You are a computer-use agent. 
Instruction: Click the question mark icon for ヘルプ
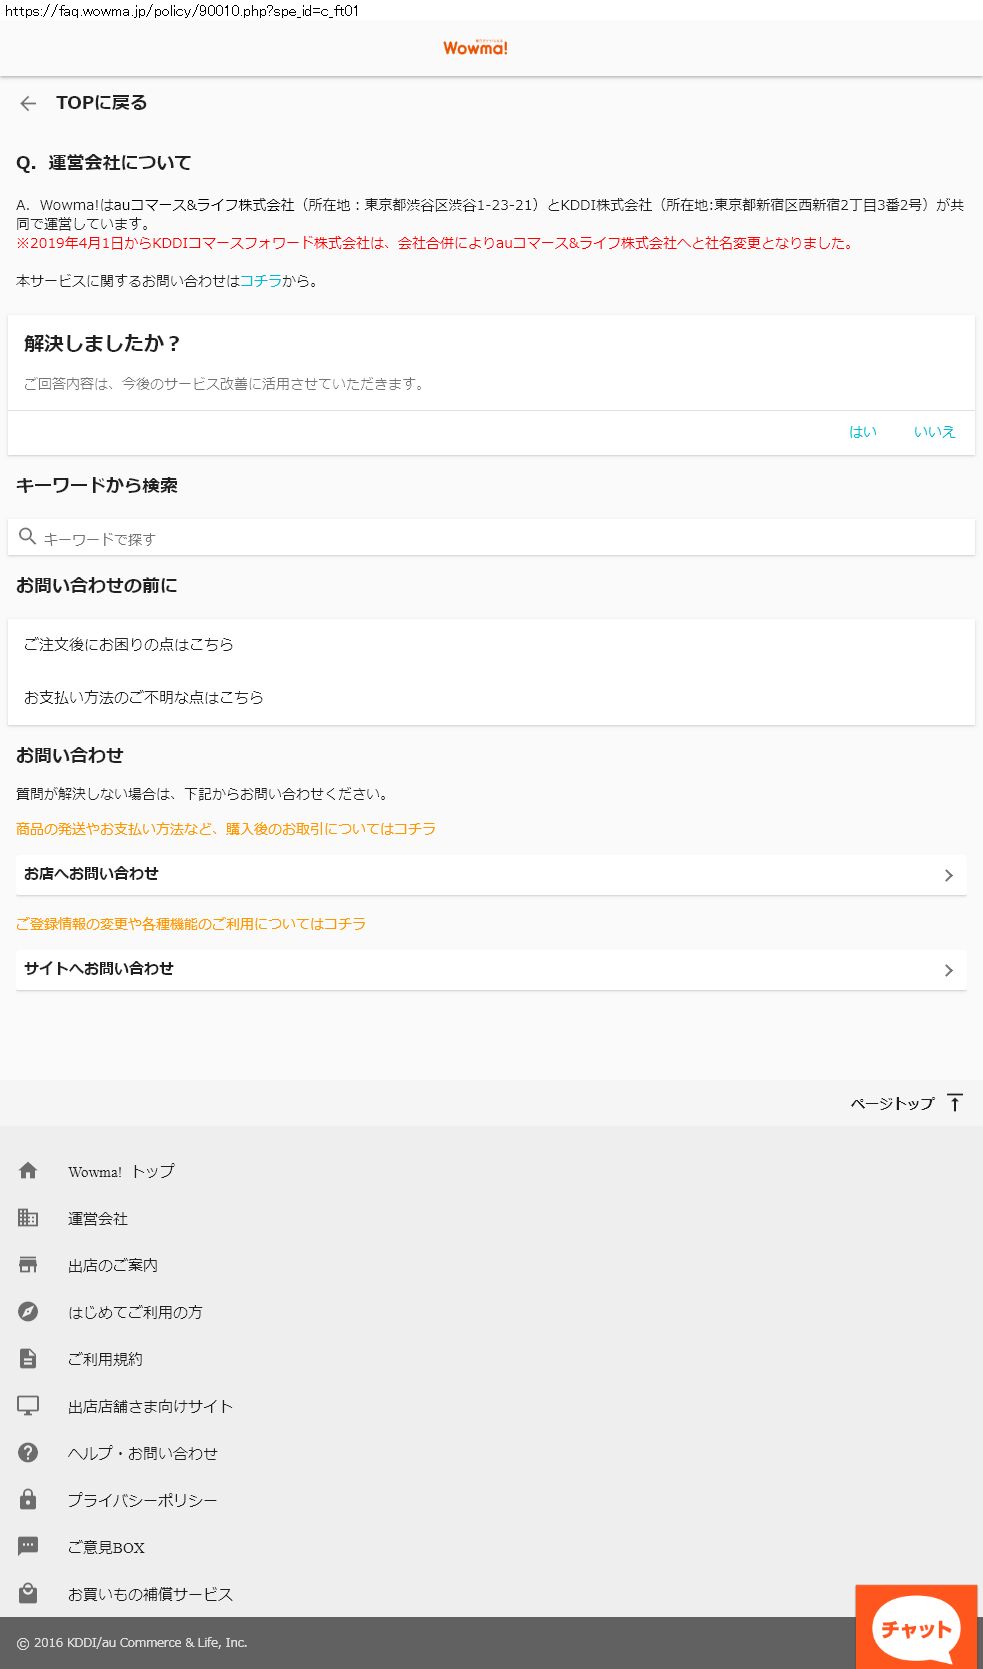28,1452
